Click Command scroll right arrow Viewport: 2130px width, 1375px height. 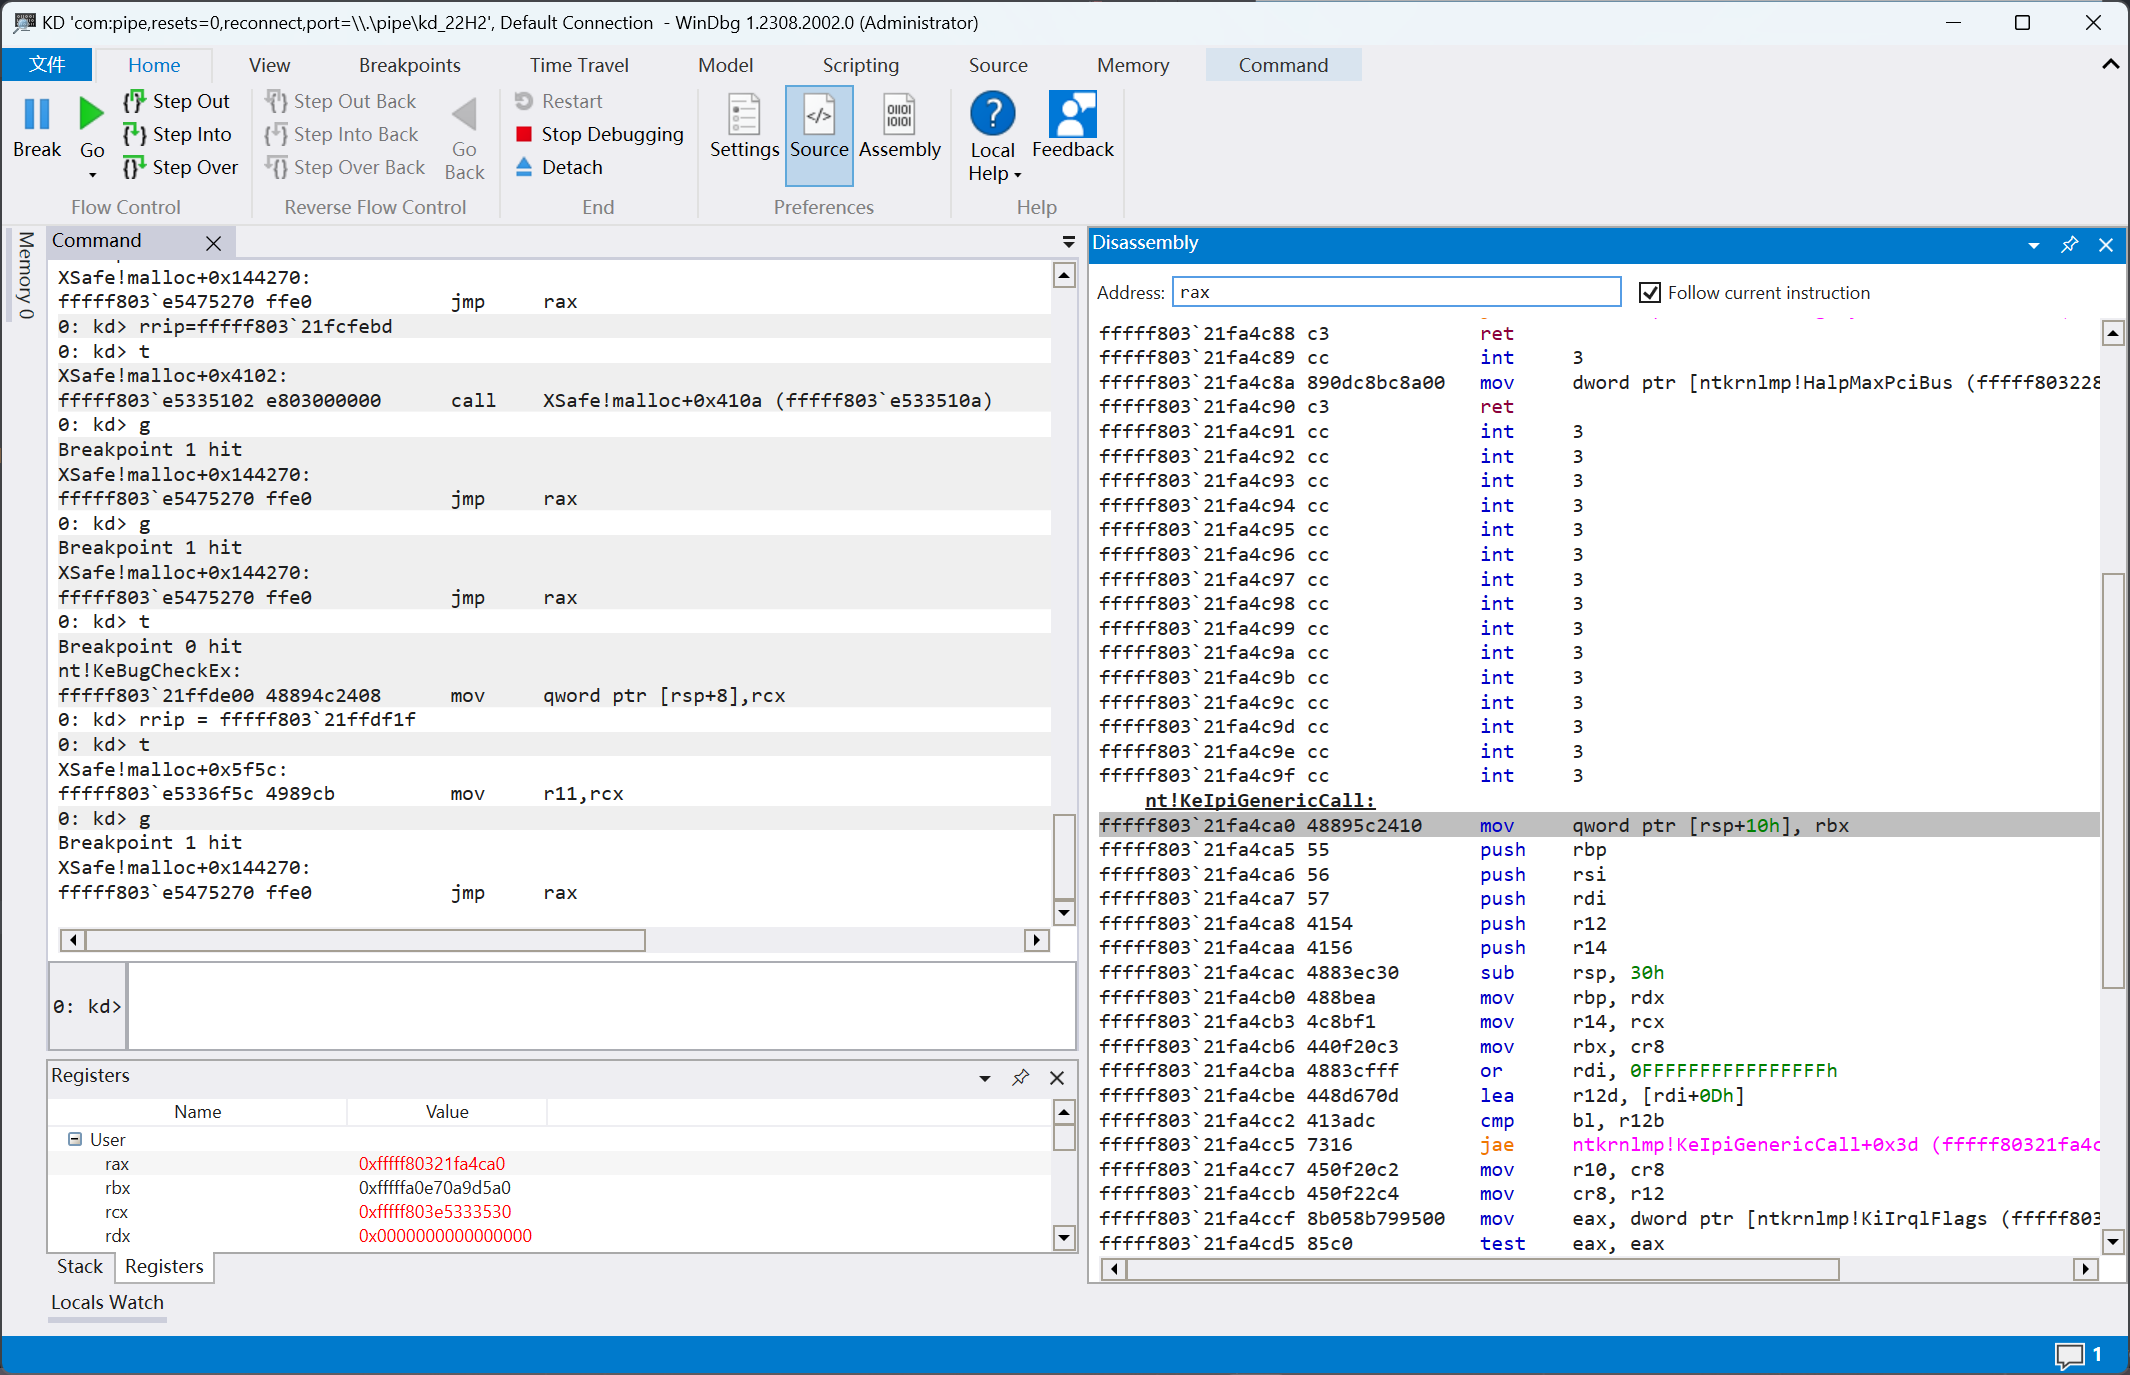tap(1037, 940)
